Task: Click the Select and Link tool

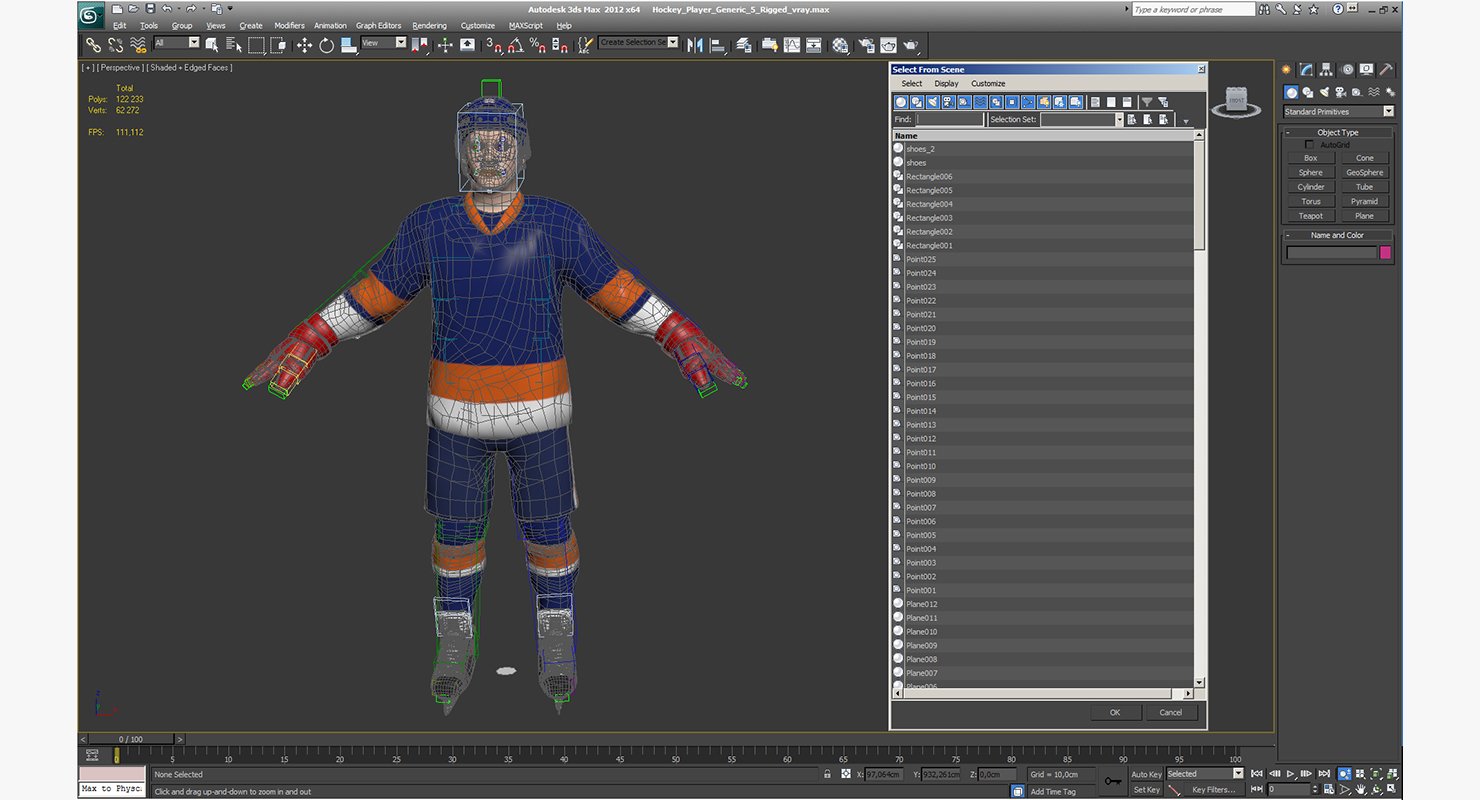Action: [x=93, y=45]
